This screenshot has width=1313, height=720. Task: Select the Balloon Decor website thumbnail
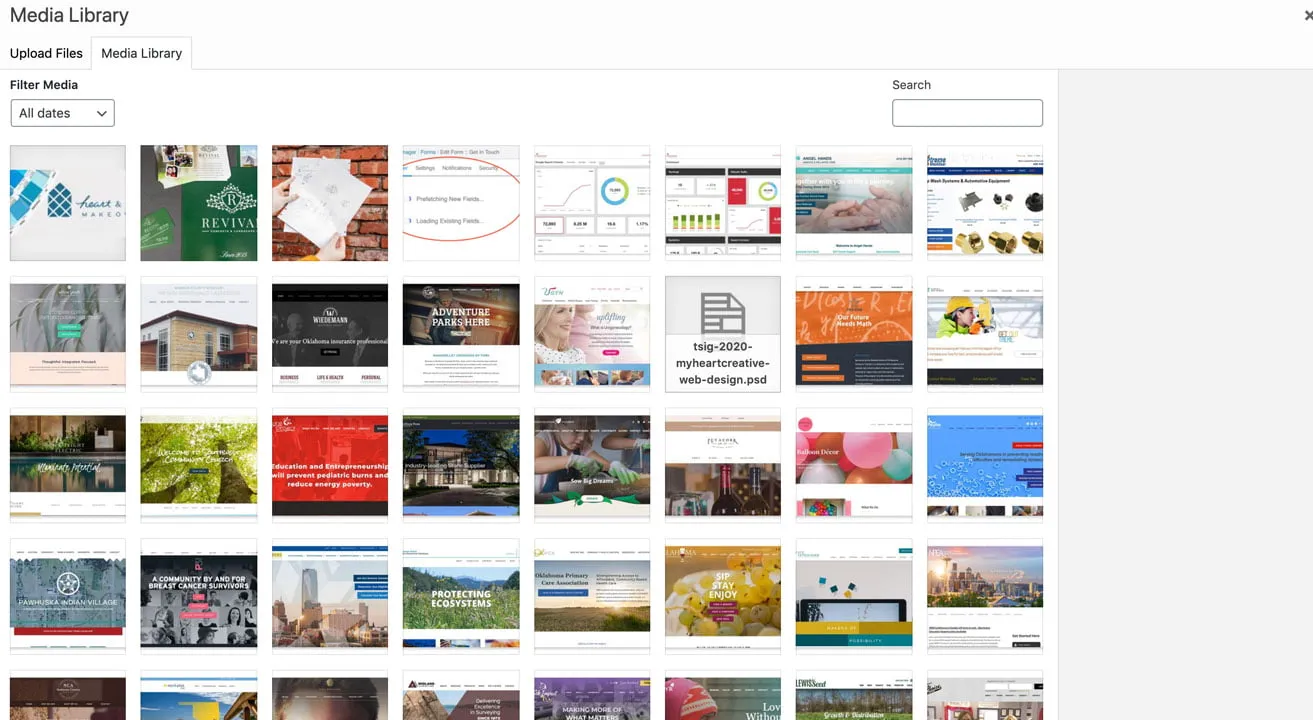tap(854, 465)
